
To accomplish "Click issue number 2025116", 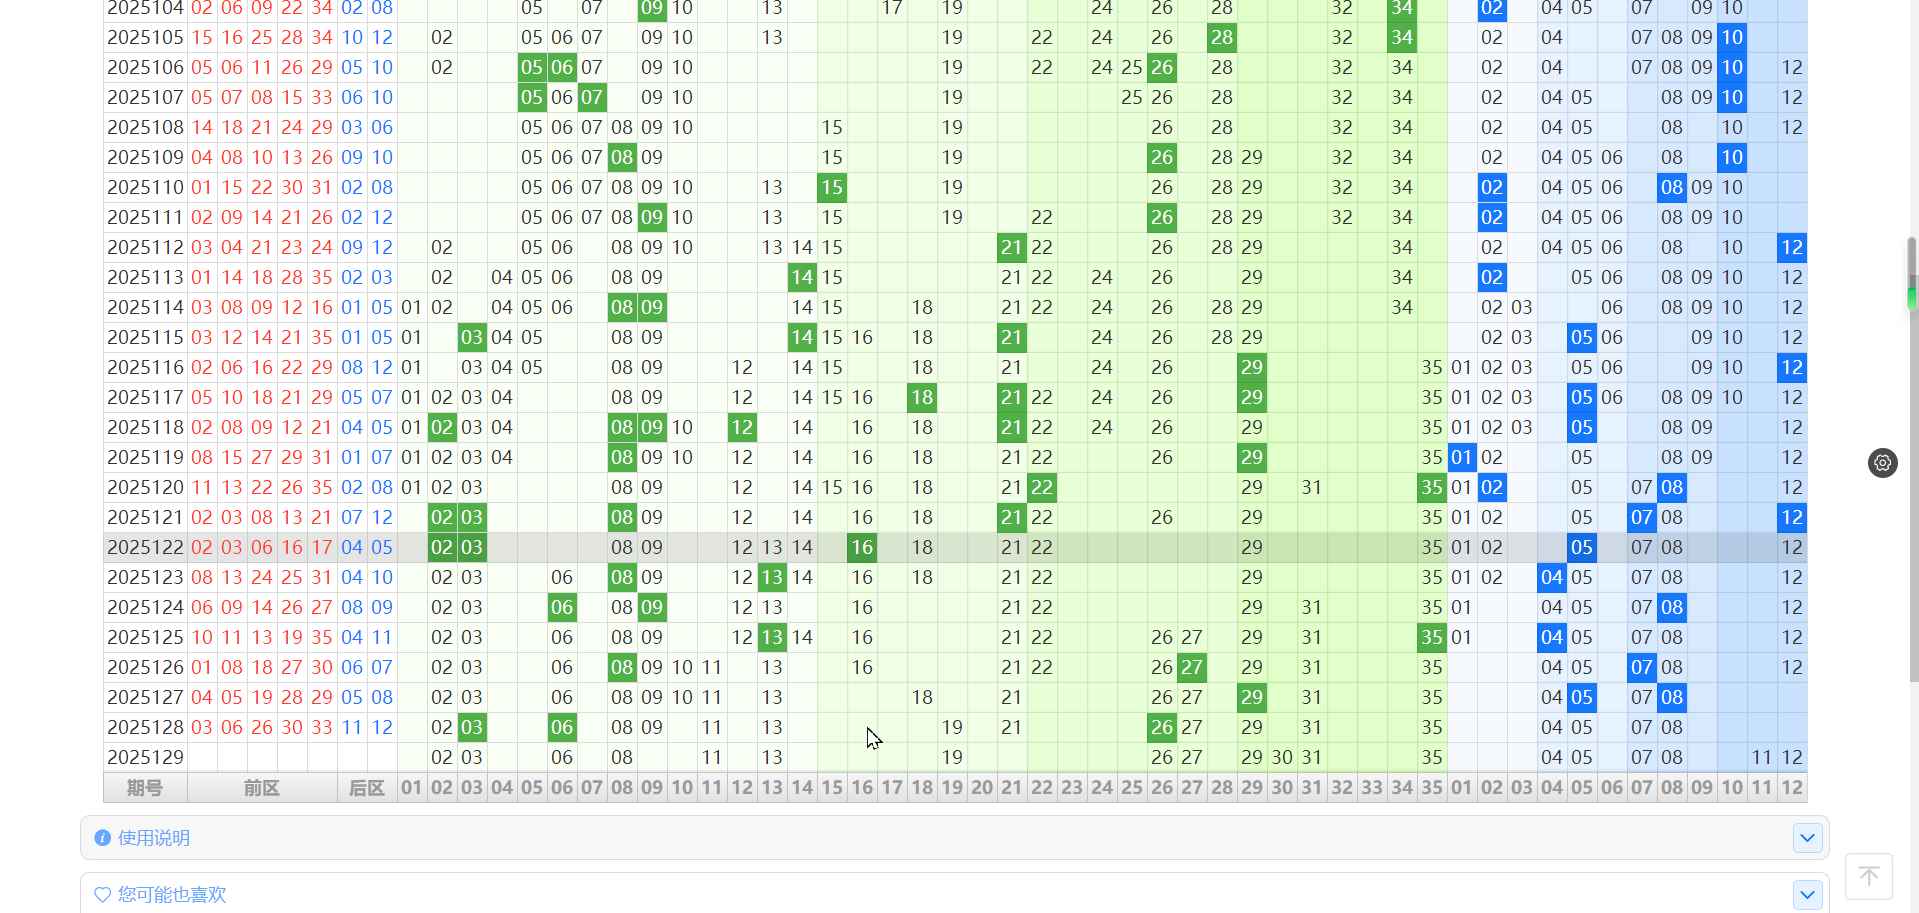I will point(145,367).
